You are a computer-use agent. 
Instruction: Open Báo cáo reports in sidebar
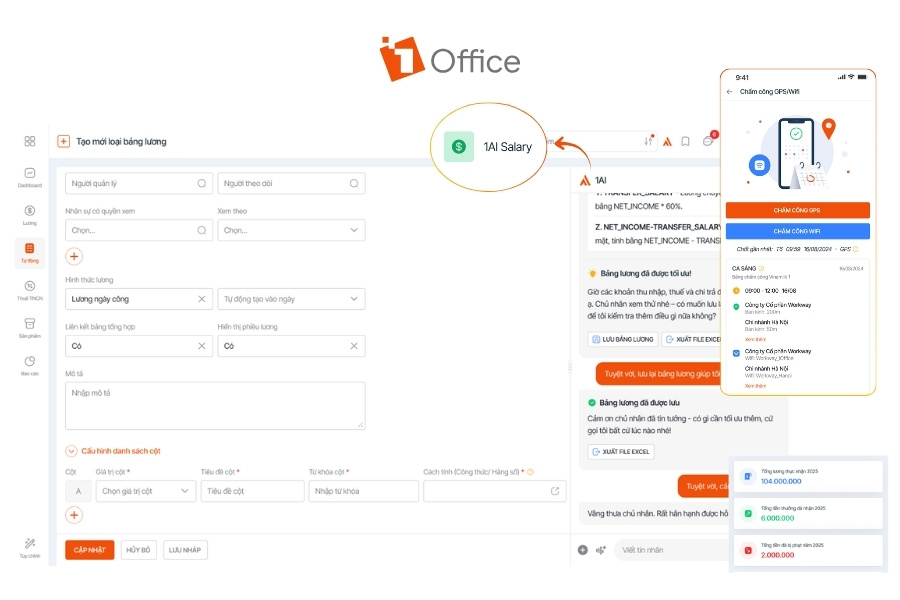coord(30,366)
